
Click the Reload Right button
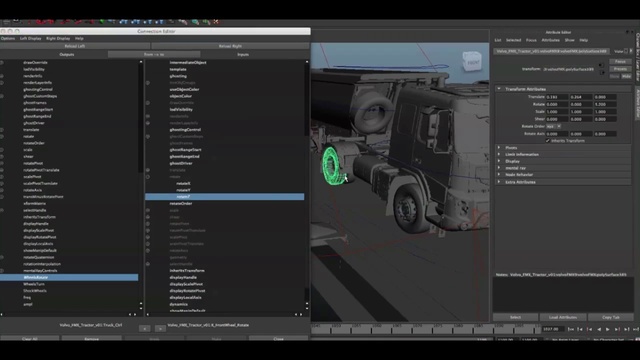(x=230, y=46)
